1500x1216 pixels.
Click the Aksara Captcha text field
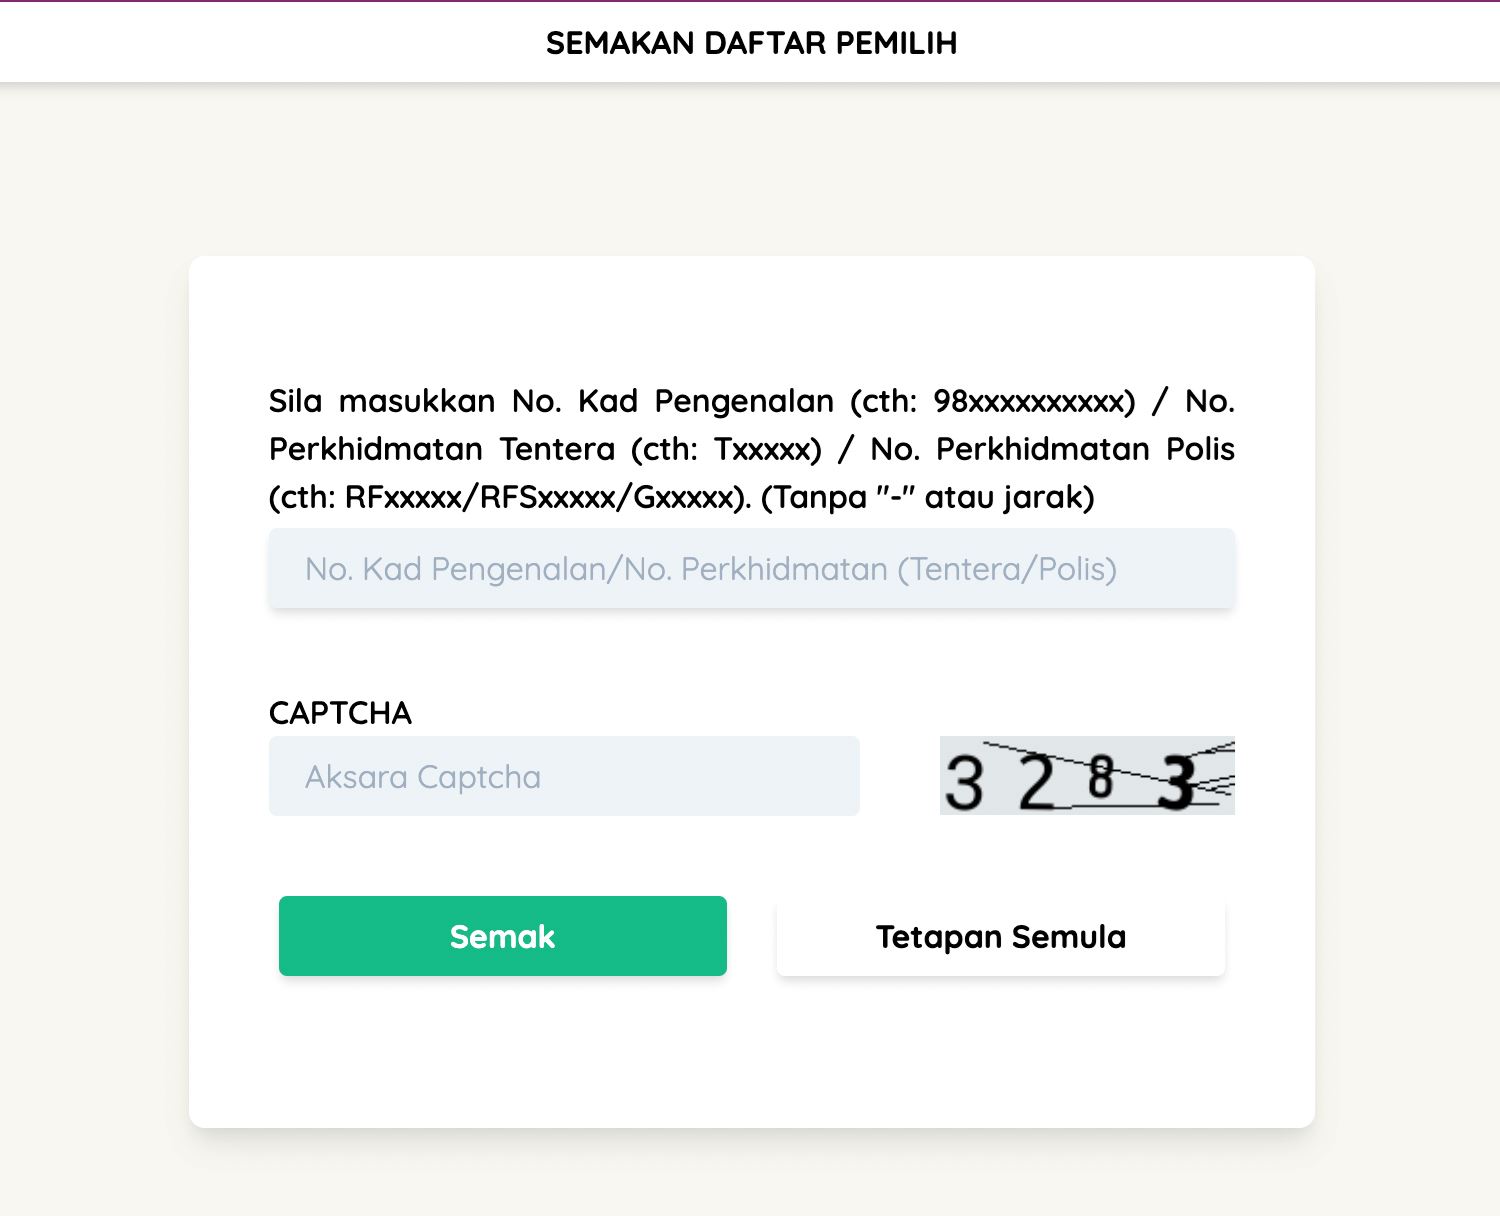click(563, 777)
